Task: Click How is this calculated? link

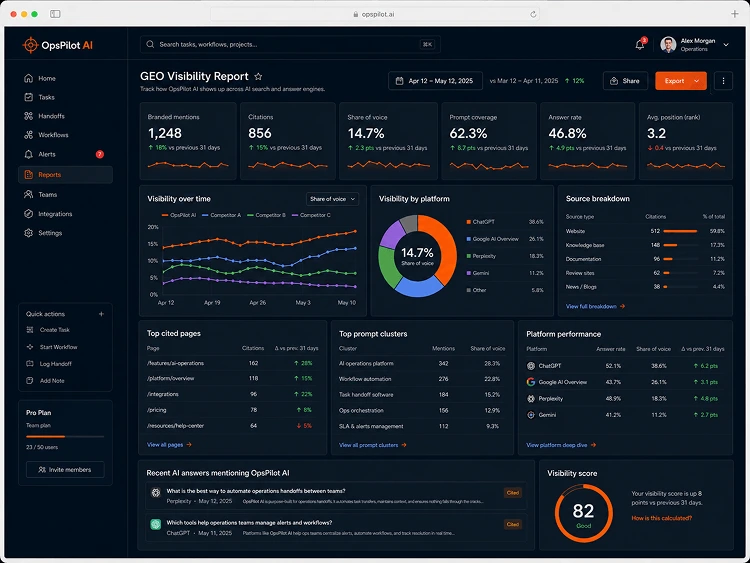Action: point(662,518)
